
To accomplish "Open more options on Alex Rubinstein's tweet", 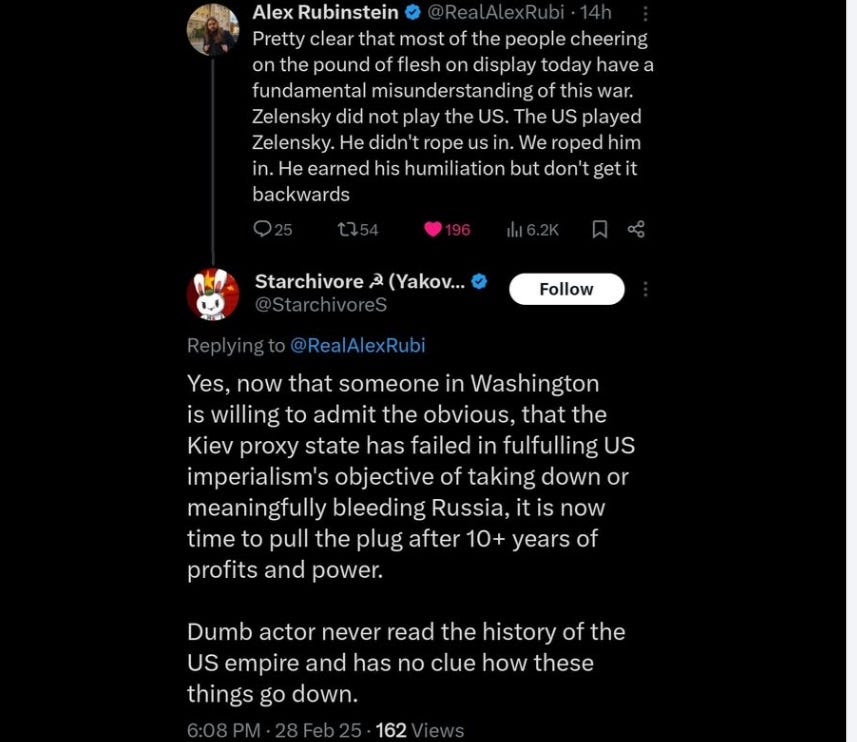I will click(645, 13).
